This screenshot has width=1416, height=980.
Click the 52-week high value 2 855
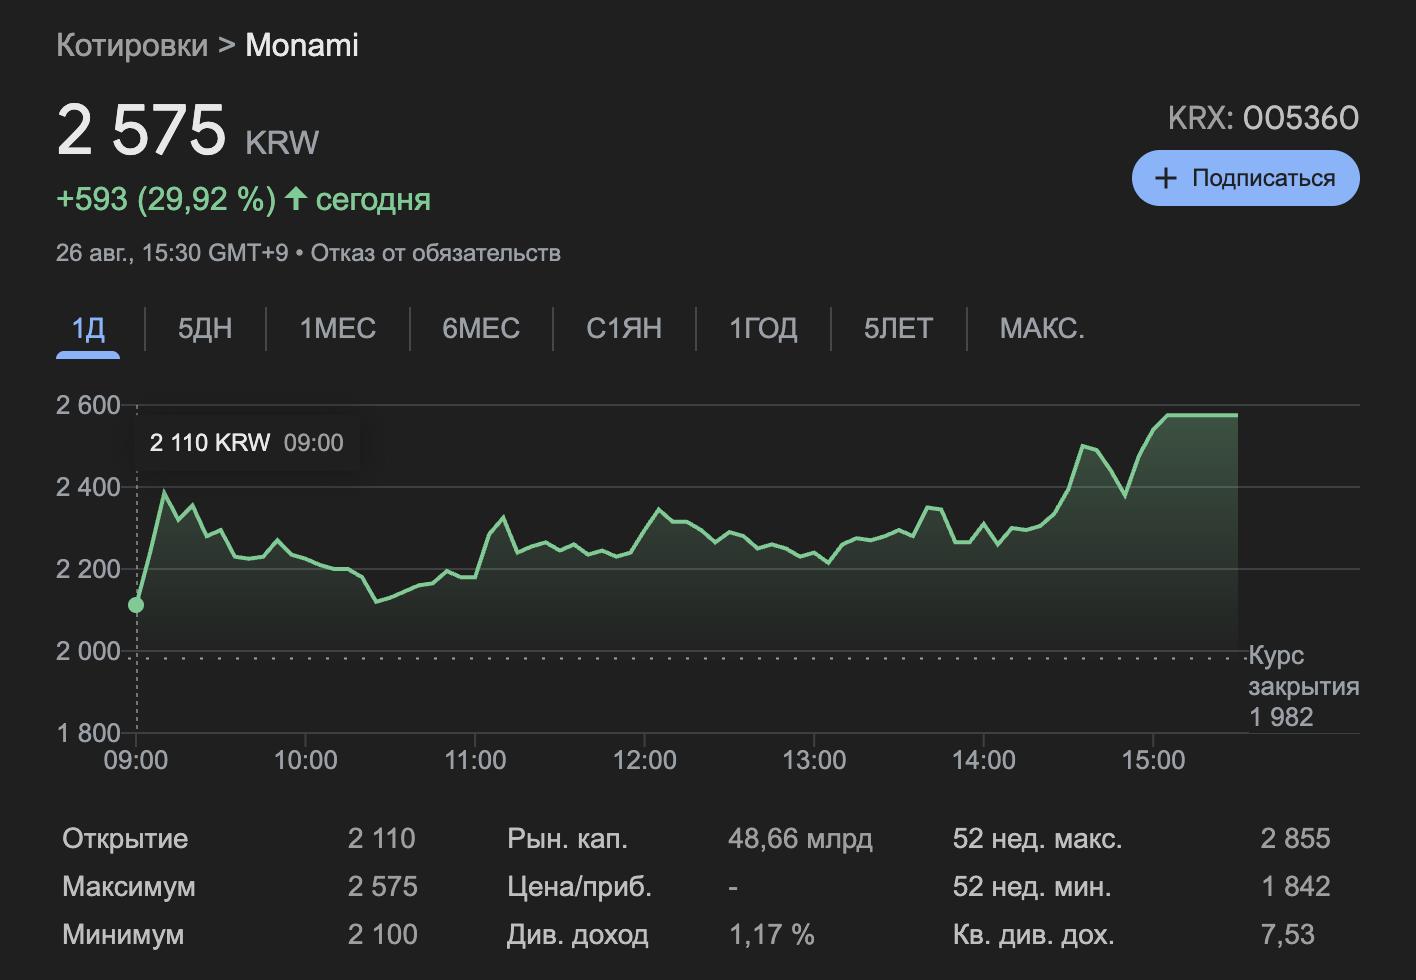pos(1295,838)
